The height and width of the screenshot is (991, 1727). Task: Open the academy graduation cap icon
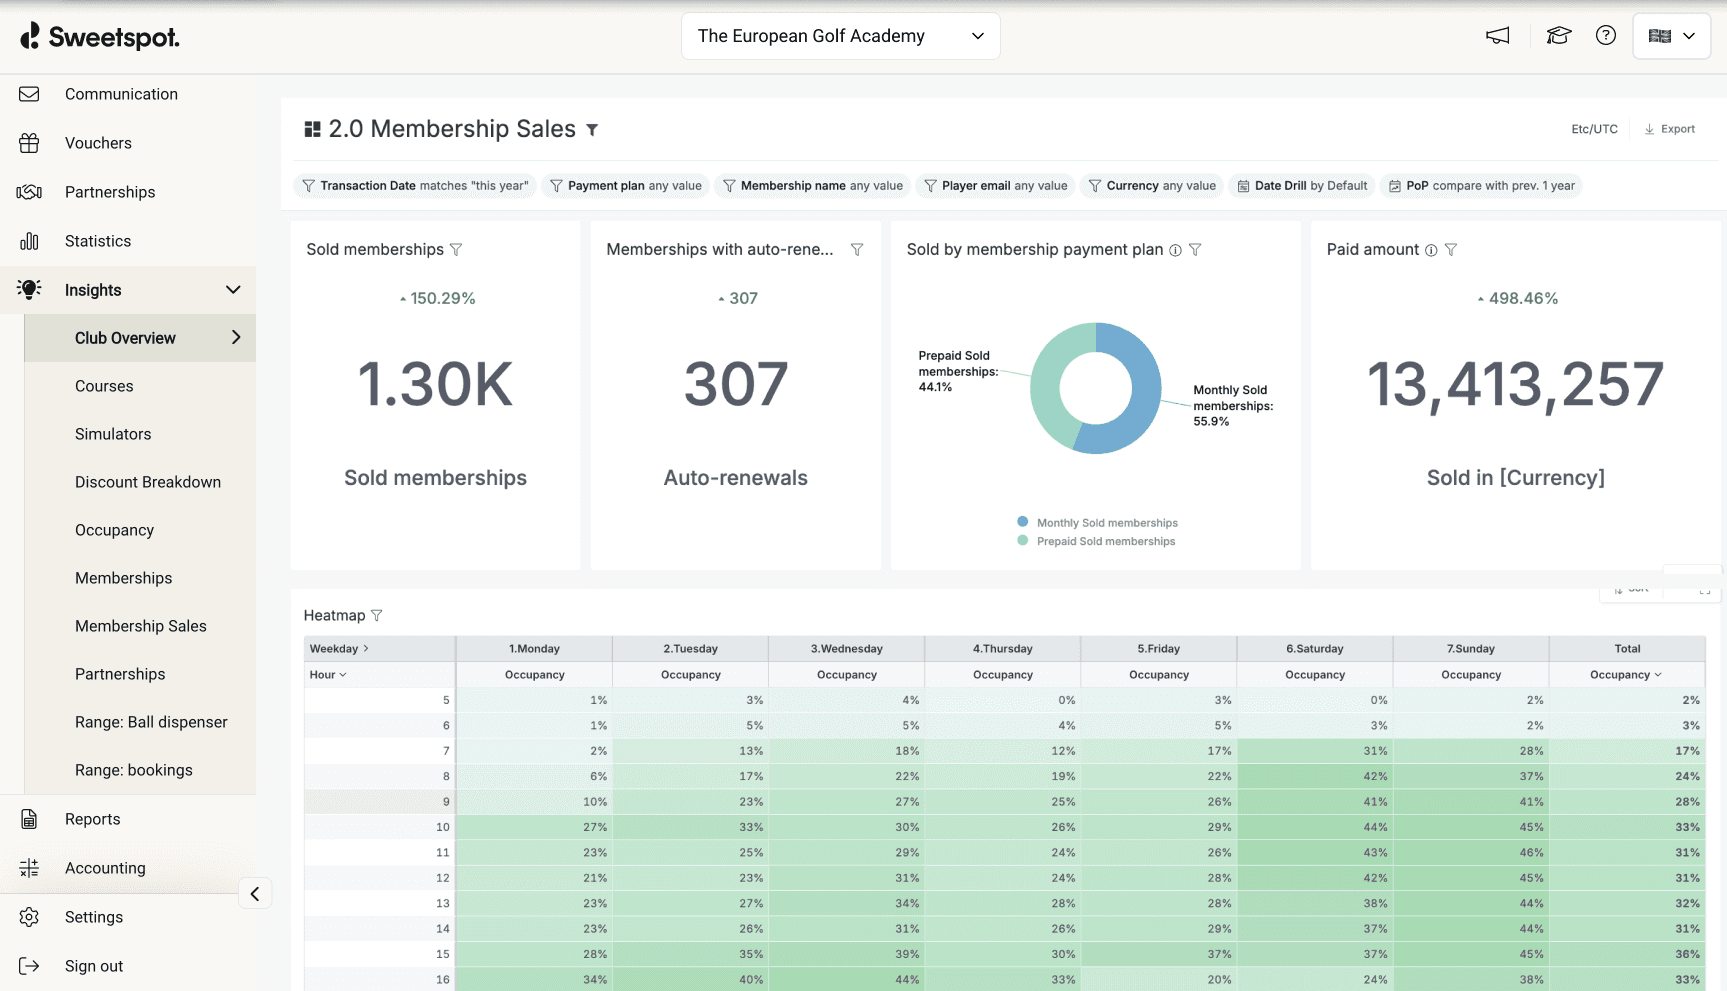coord(1558,36)
